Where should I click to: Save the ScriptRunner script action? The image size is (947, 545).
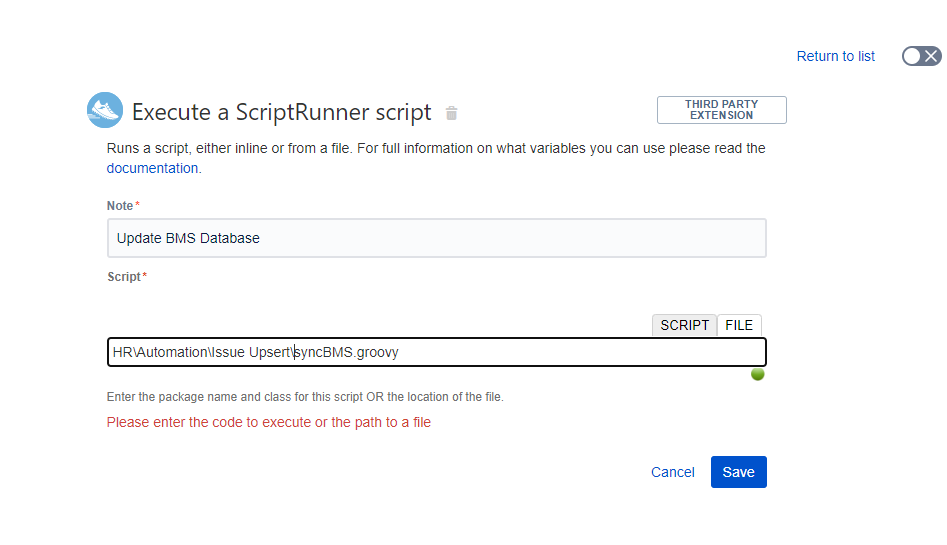pos(739,472)
